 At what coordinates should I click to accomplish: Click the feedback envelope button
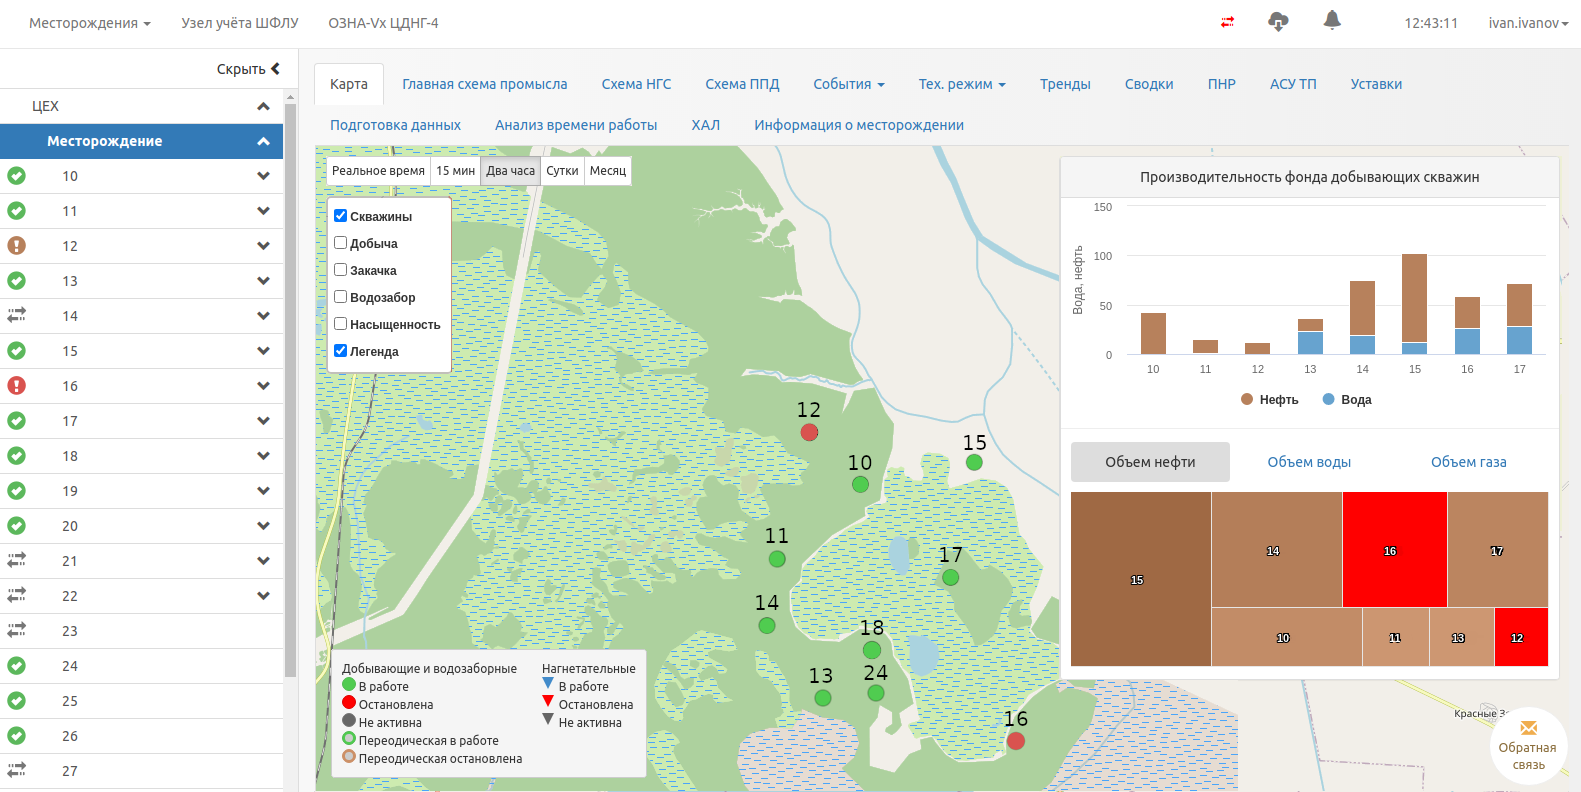[1528, 729]
